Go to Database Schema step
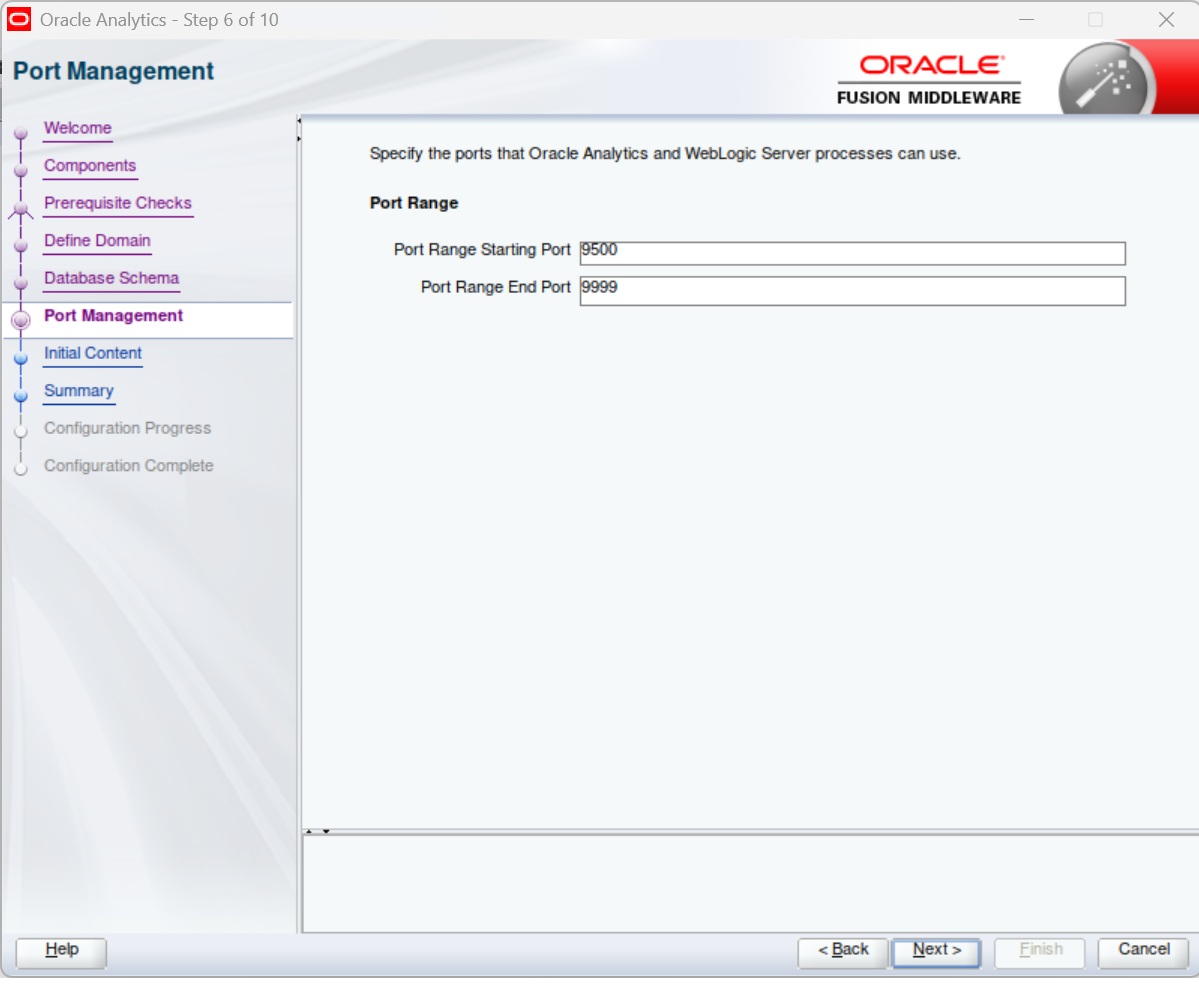 coord(111,278)
